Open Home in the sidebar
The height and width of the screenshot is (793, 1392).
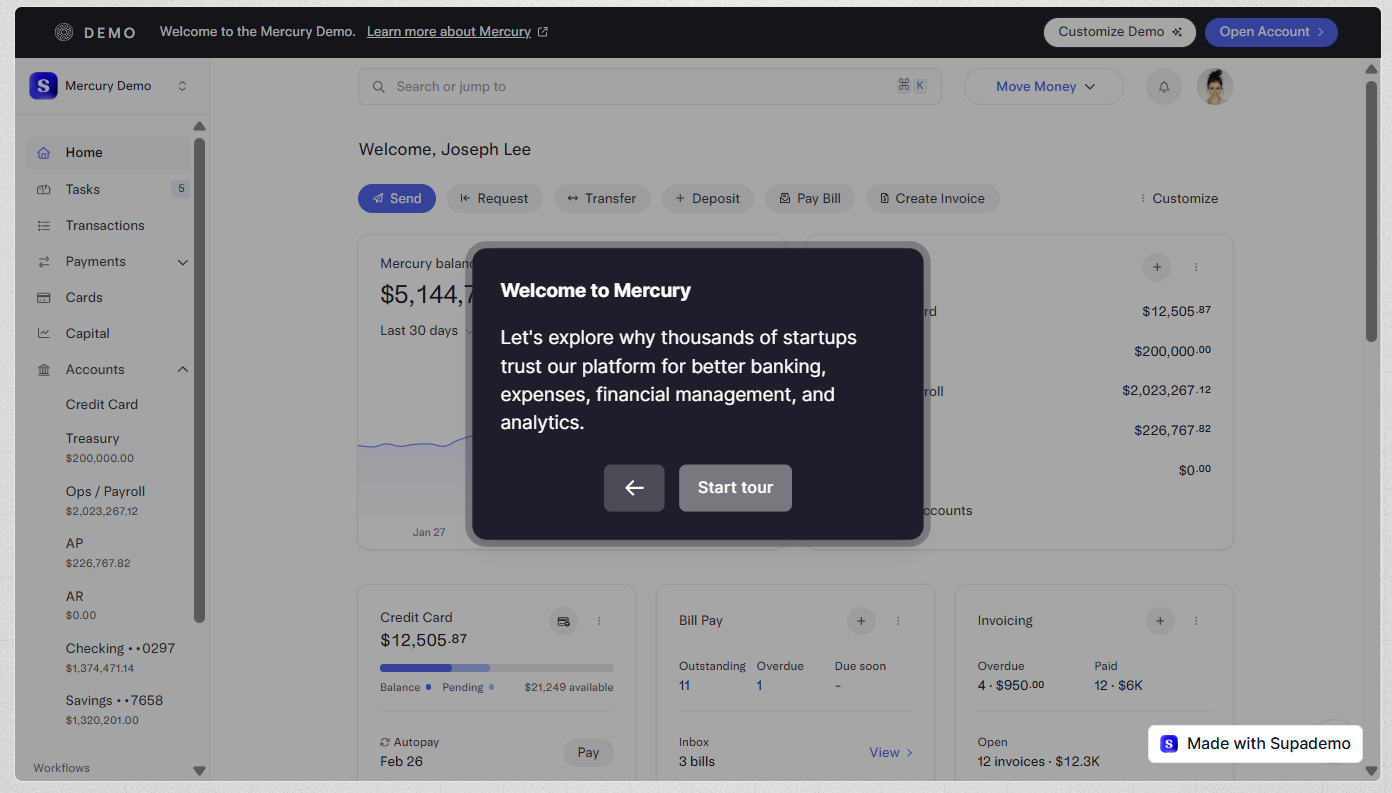point(108,153)
